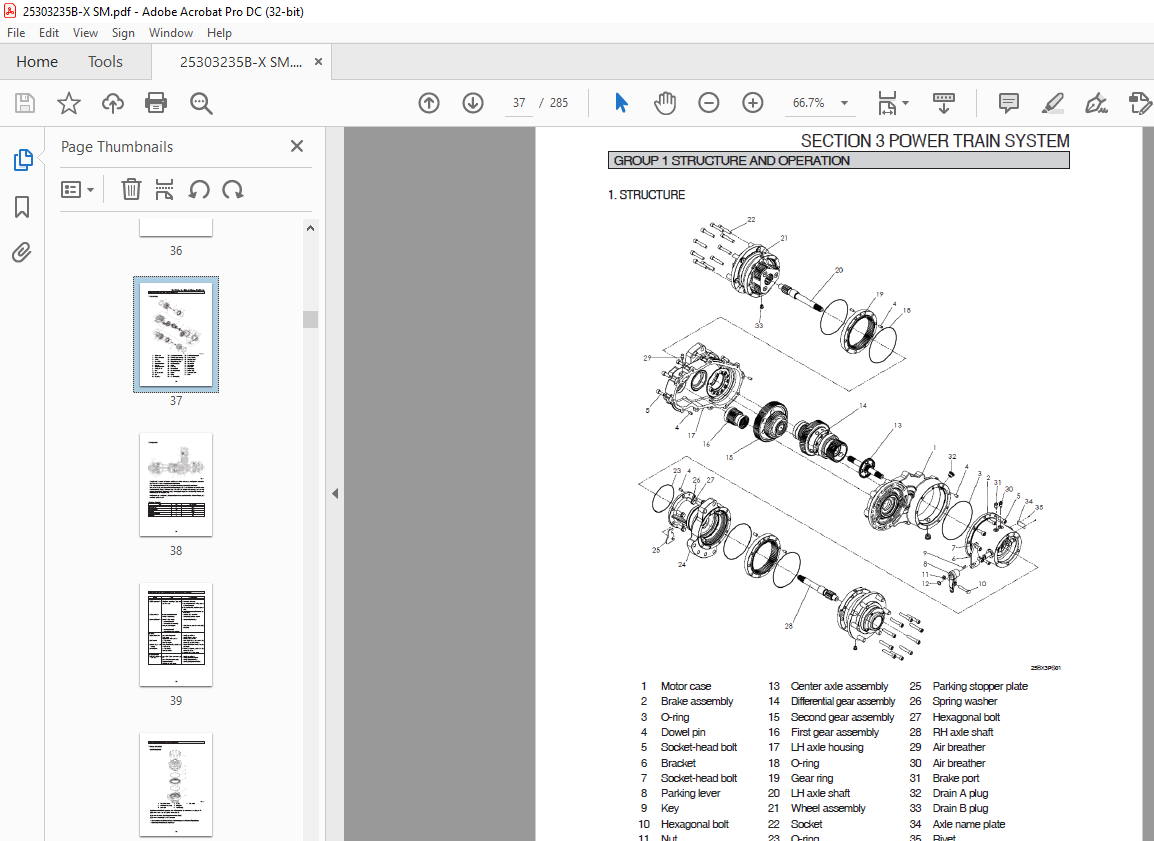Viewport: 1154px width, 841px height.
Task: Expand fit page options dropdown arrow
Action: click(905, 103)
